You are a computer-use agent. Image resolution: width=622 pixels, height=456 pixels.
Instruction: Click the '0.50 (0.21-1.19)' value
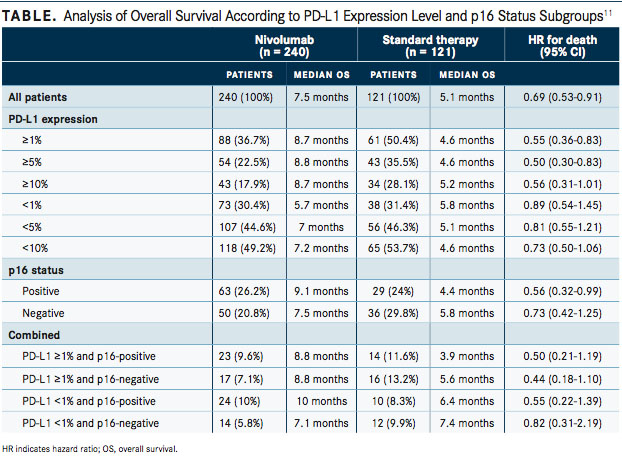[562, 356]
